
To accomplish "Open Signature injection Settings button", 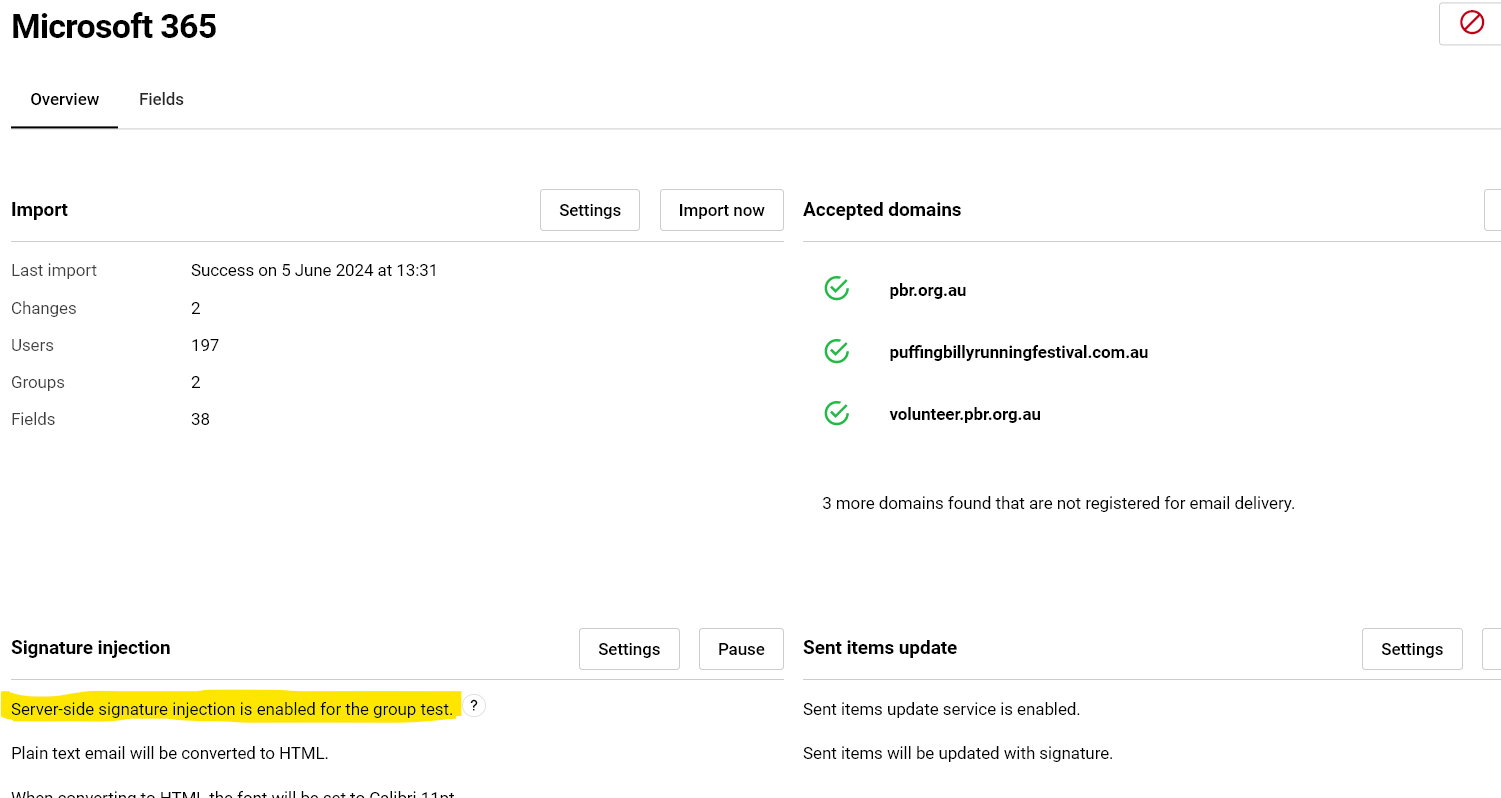I will coord(629,649).
